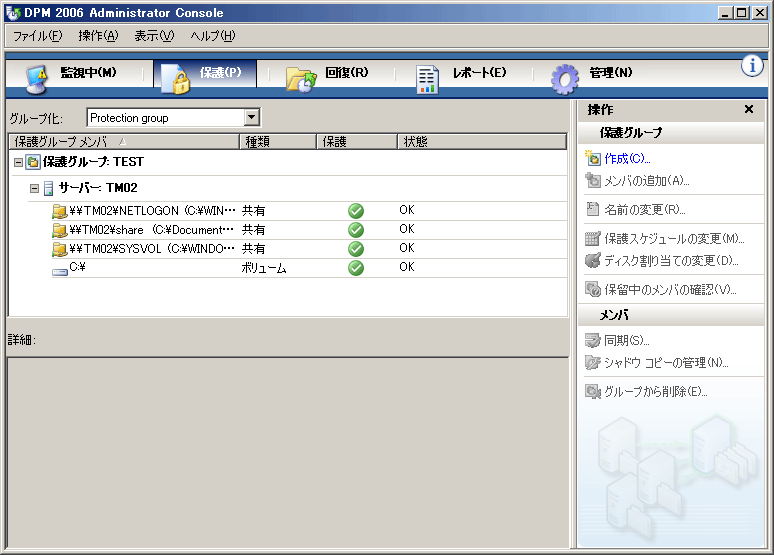The height and width of the screenshot is (555, 774).
Task: Click the padlock document icon of 保護 tab
Action: (176, 79)
